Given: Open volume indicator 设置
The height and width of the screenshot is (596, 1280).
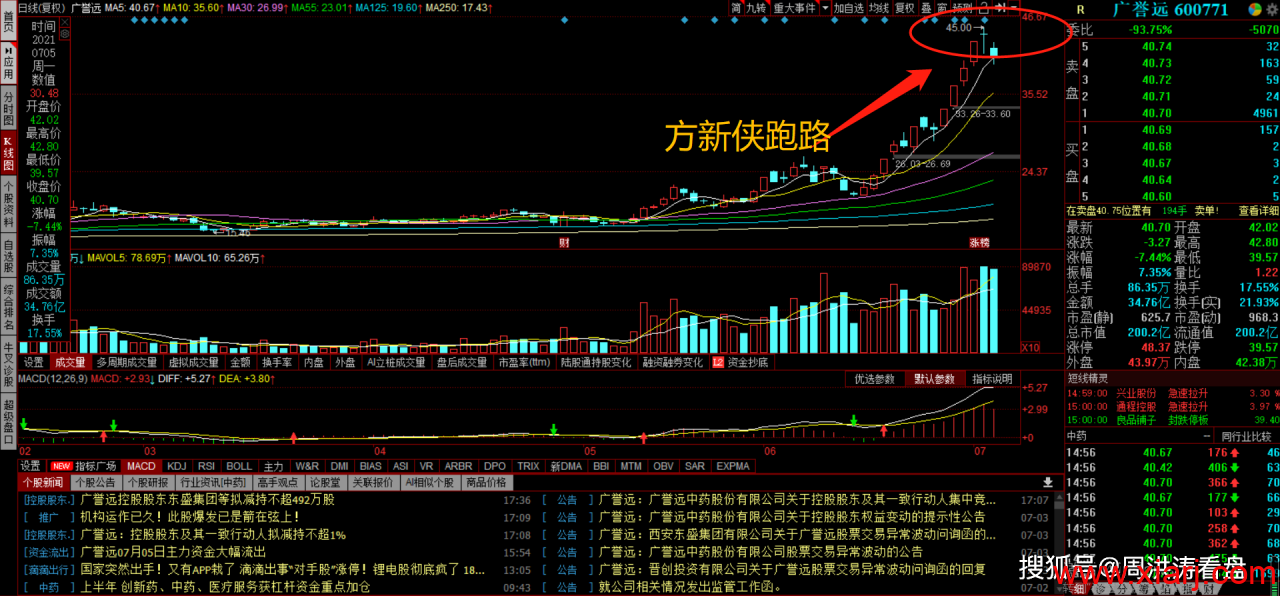Looking at the screenshot, I should (33, 362).
